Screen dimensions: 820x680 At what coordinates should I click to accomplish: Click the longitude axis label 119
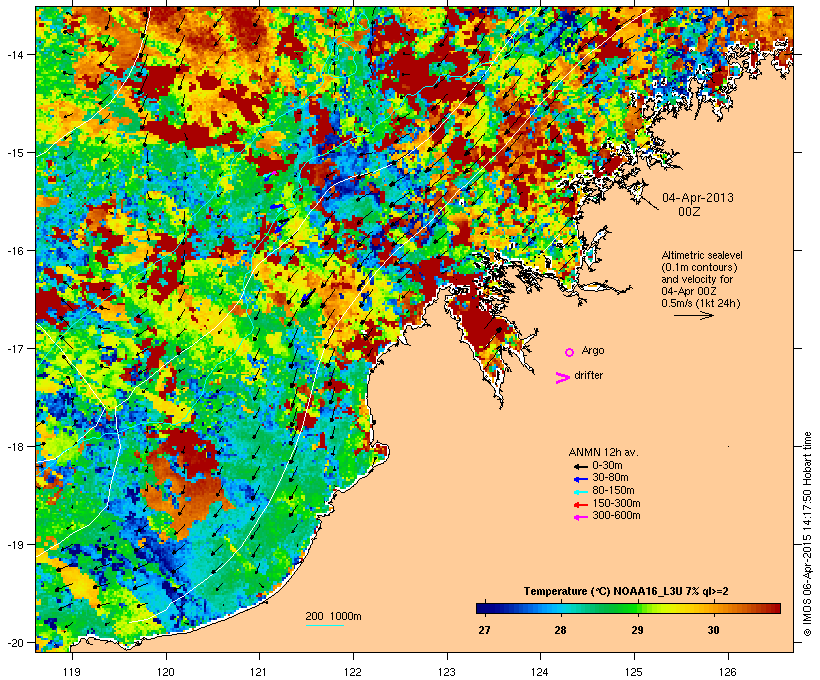72,671
